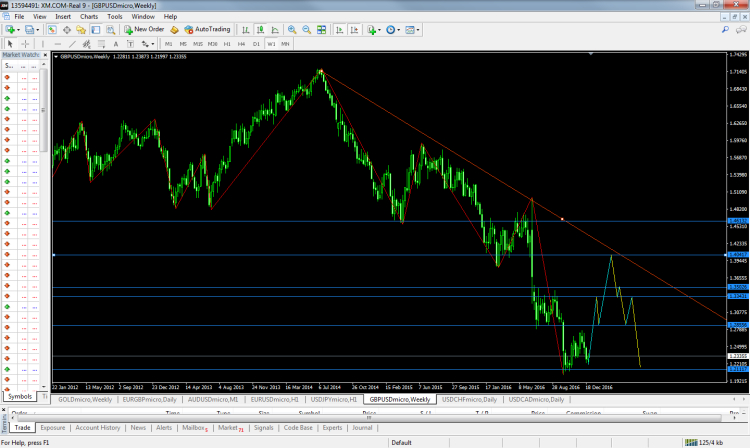Expand the Arrows objects dropdown
Screen dimensions: 750x448
(x=153, y=44)
